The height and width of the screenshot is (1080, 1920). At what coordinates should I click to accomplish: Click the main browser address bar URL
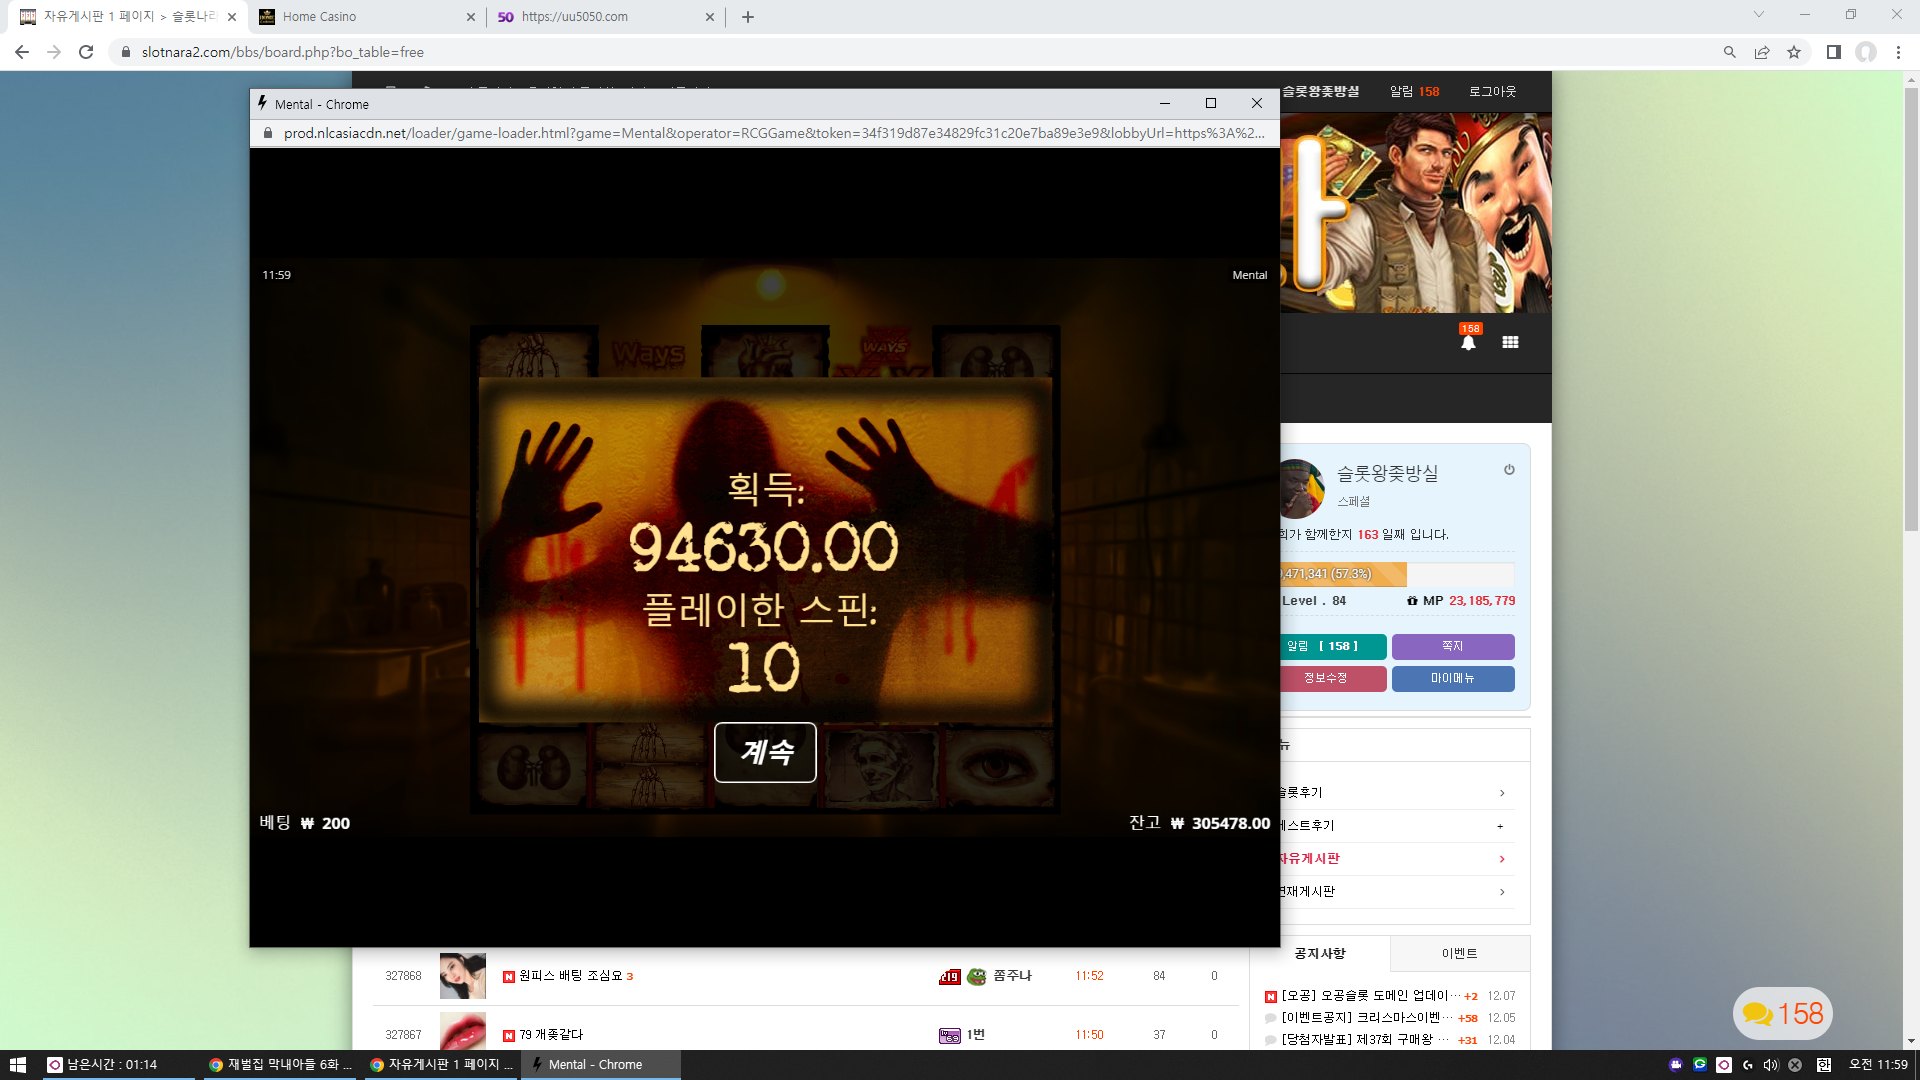(x=283, y=52)
